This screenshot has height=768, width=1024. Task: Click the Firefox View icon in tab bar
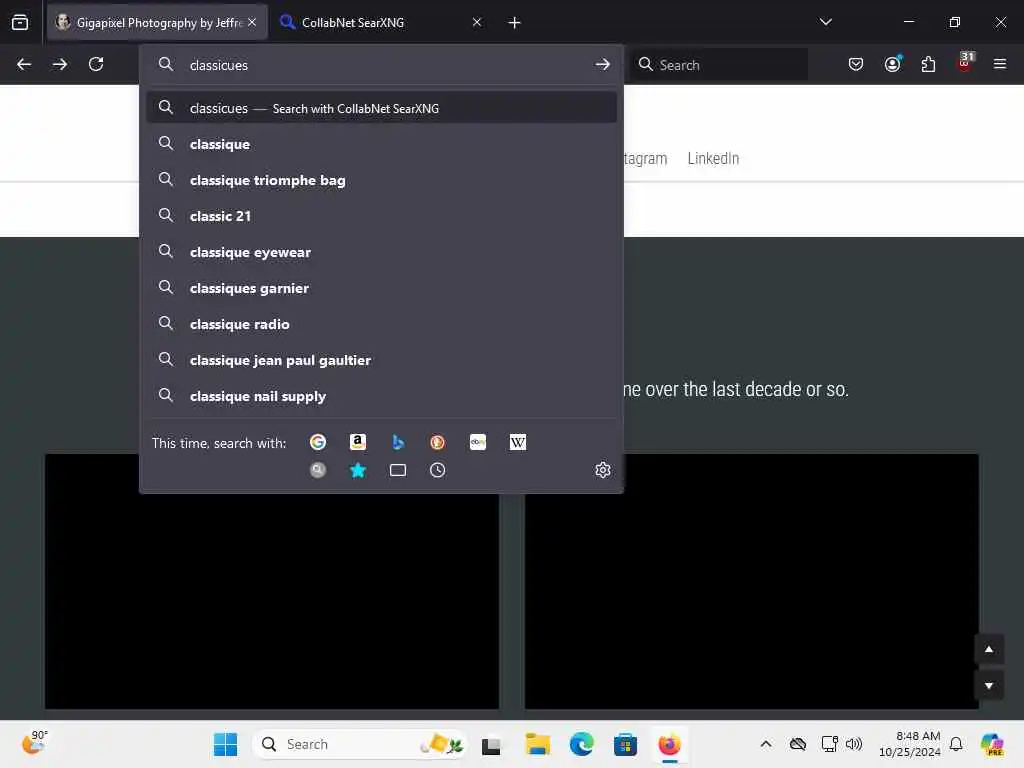20,23
